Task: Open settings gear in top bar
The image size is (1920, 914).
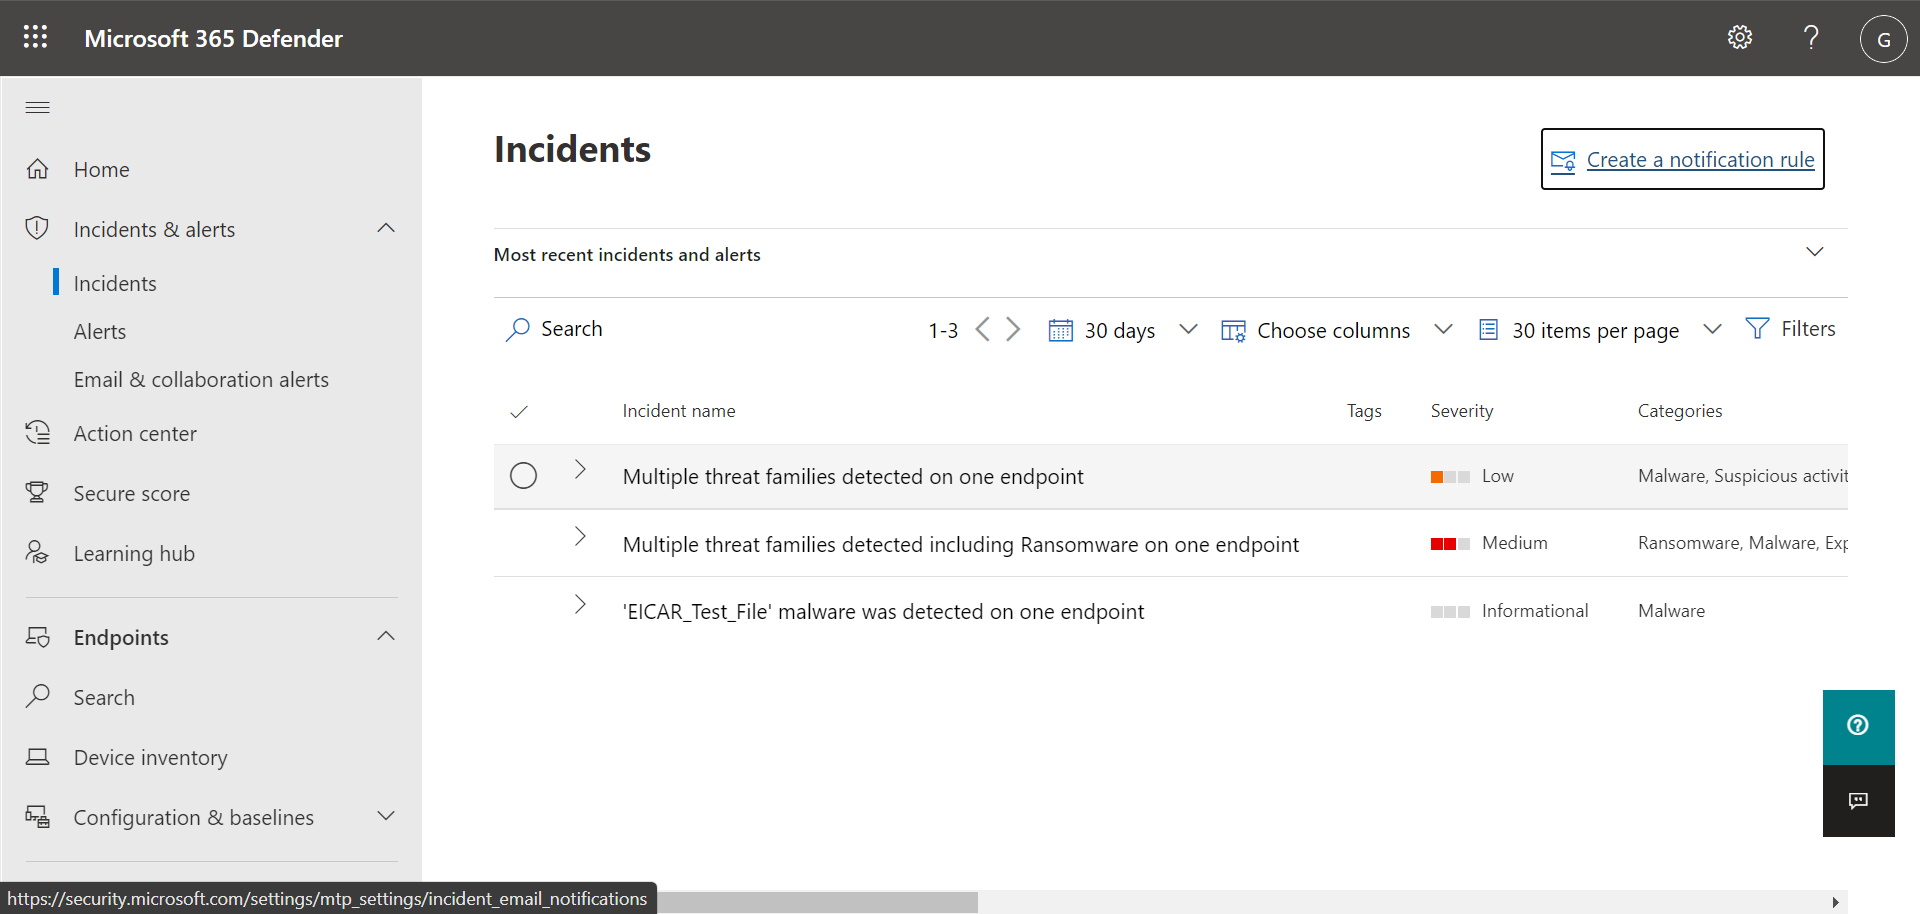Action: [1740, 38]
